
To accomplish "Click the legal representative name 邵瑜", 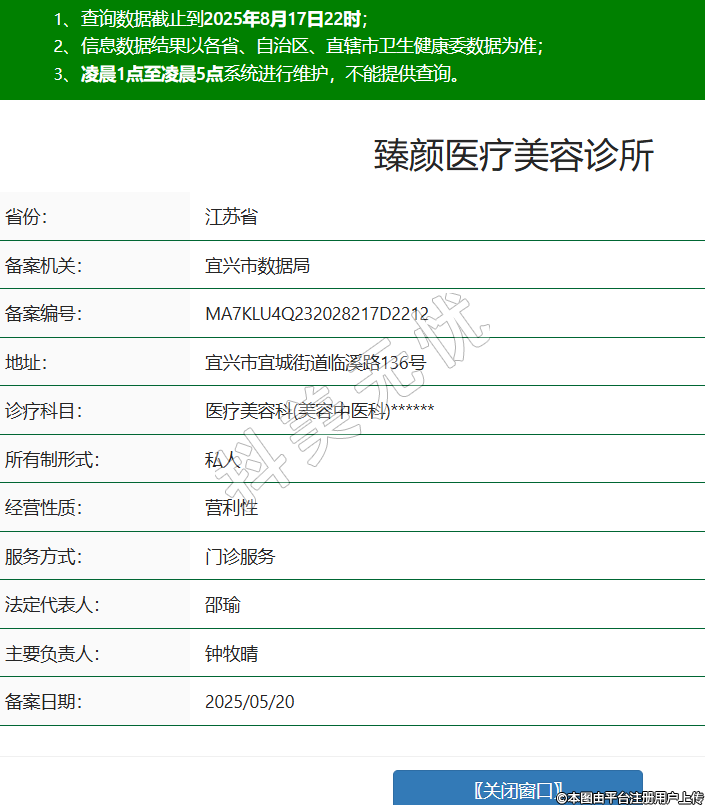I will click(x=222, y=605).
